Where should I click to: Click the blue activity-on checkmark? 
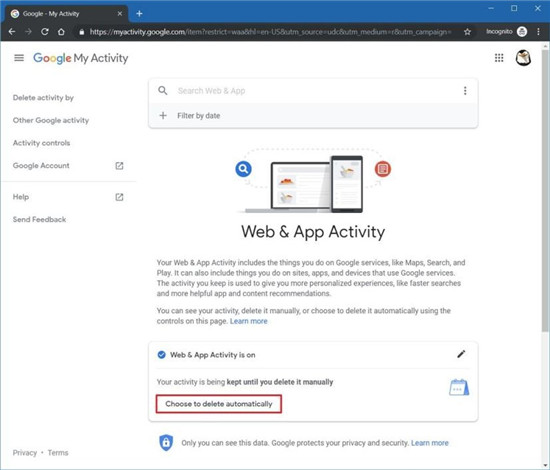(x=161, y=355)
